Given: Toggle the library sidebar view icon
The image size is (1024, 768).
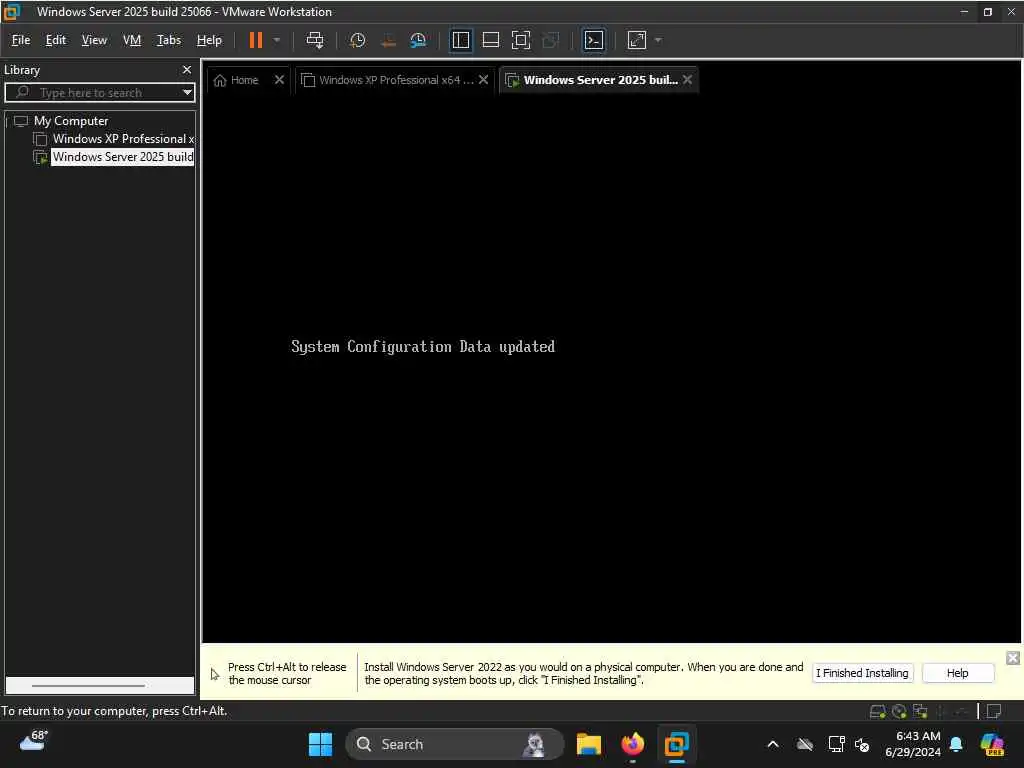Looking at the screenshot, I should [x=460, y=40].
